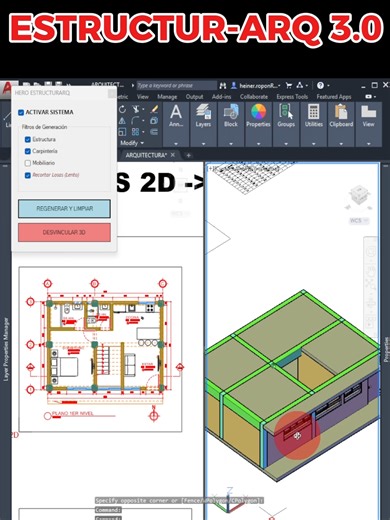Screen dimensions: 390x520
Task: Select the Trim tool in Modify
Action: tap(136, 109)
